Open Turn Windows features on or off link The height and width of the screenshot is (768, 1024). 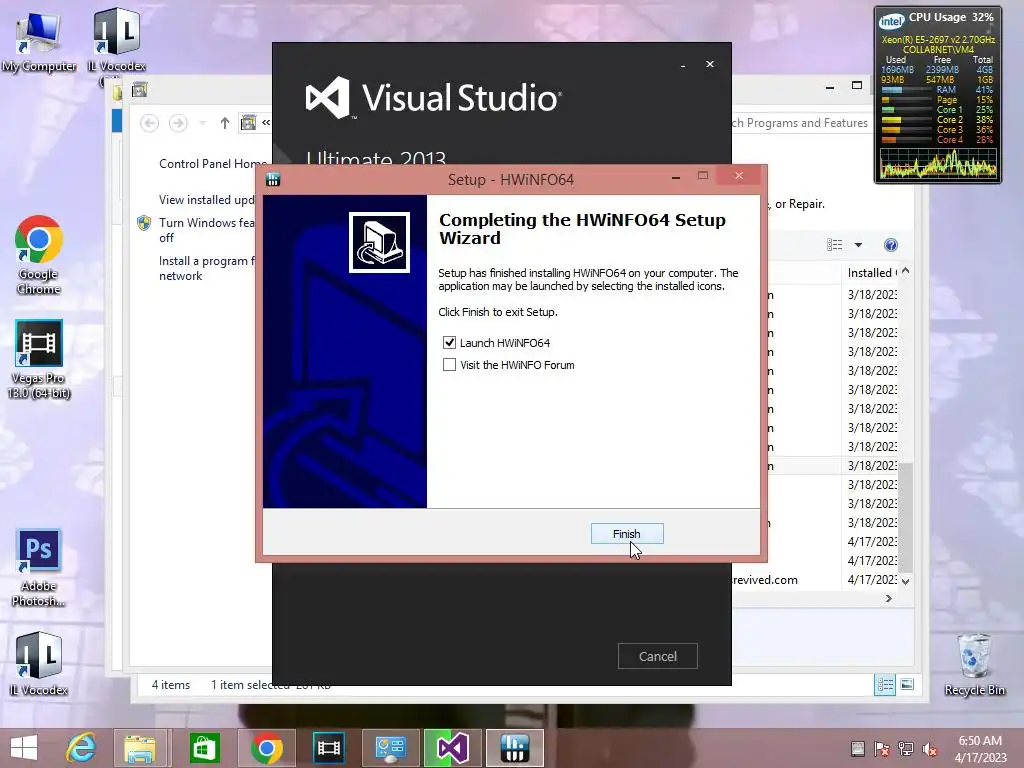pyautogui.click(x=207, y=230)
